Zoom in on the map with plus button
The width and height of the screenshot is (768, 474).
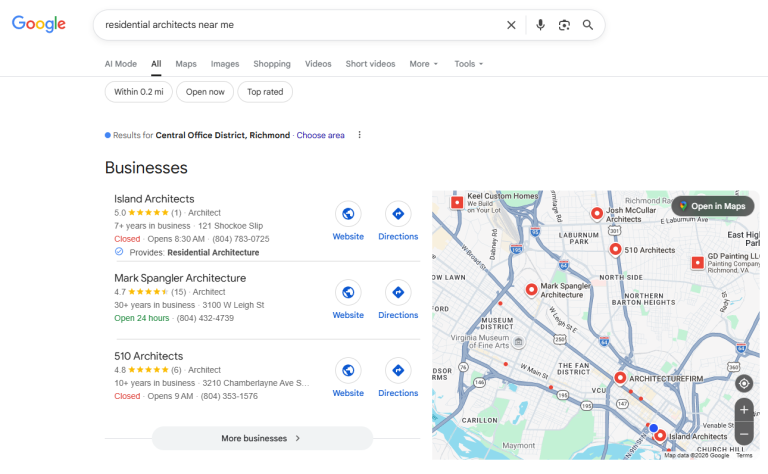744,410
